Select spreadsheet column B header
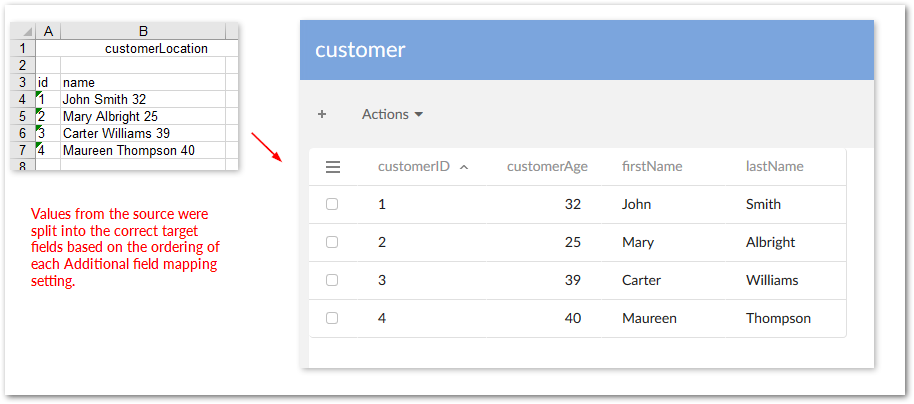 [x=143, y=31]
